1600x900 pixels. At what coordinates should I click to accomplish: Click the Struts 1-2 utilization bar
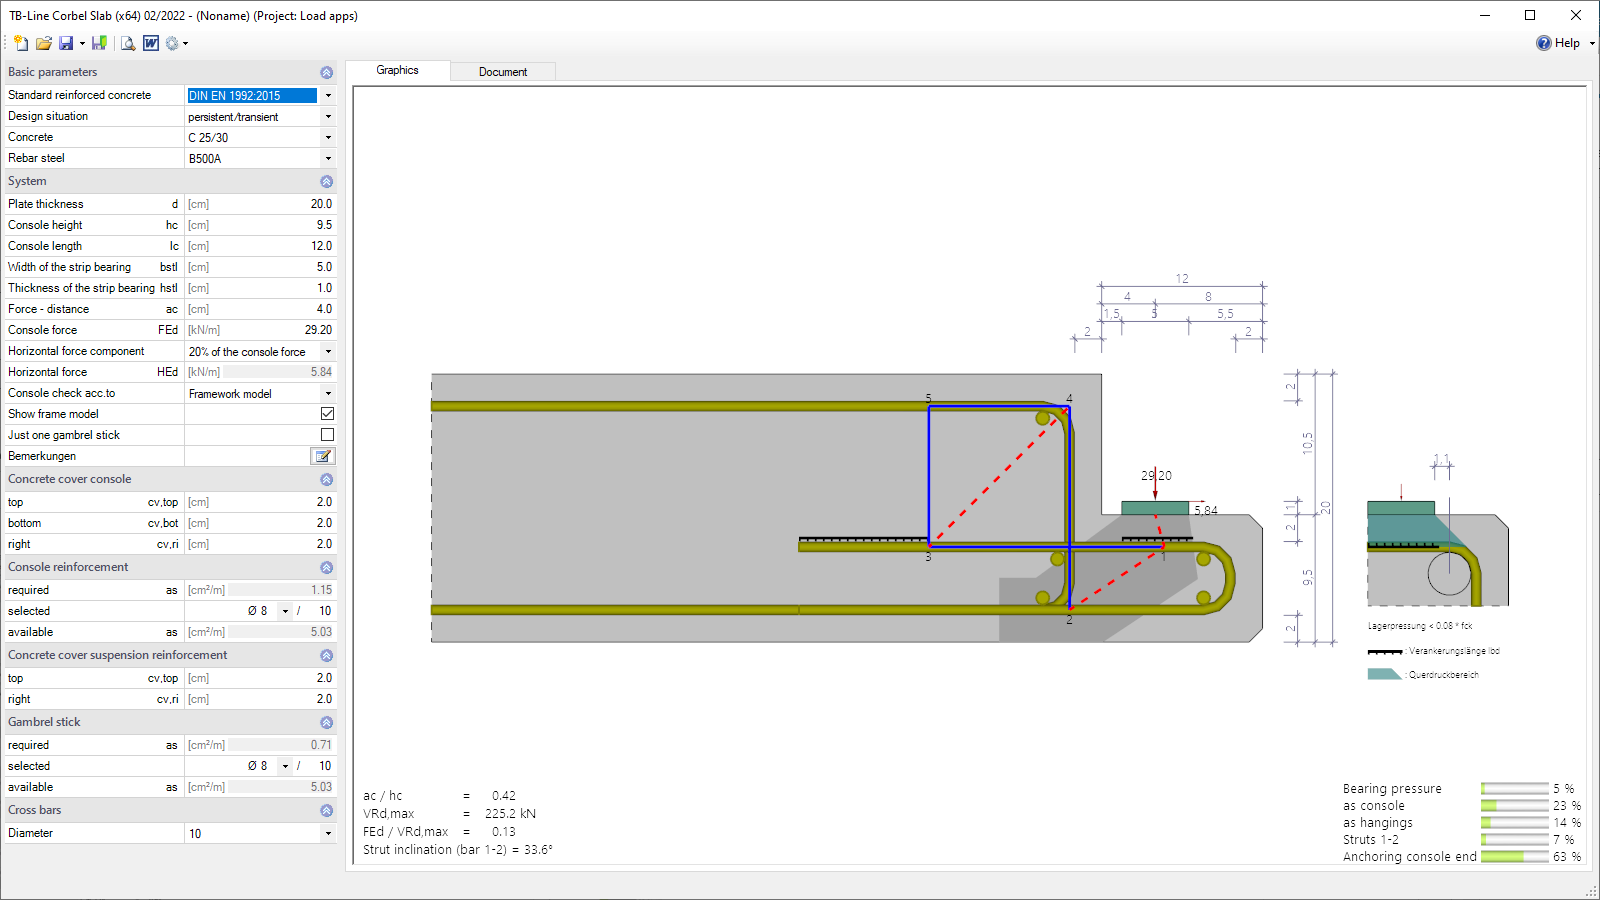(1514, 840)
